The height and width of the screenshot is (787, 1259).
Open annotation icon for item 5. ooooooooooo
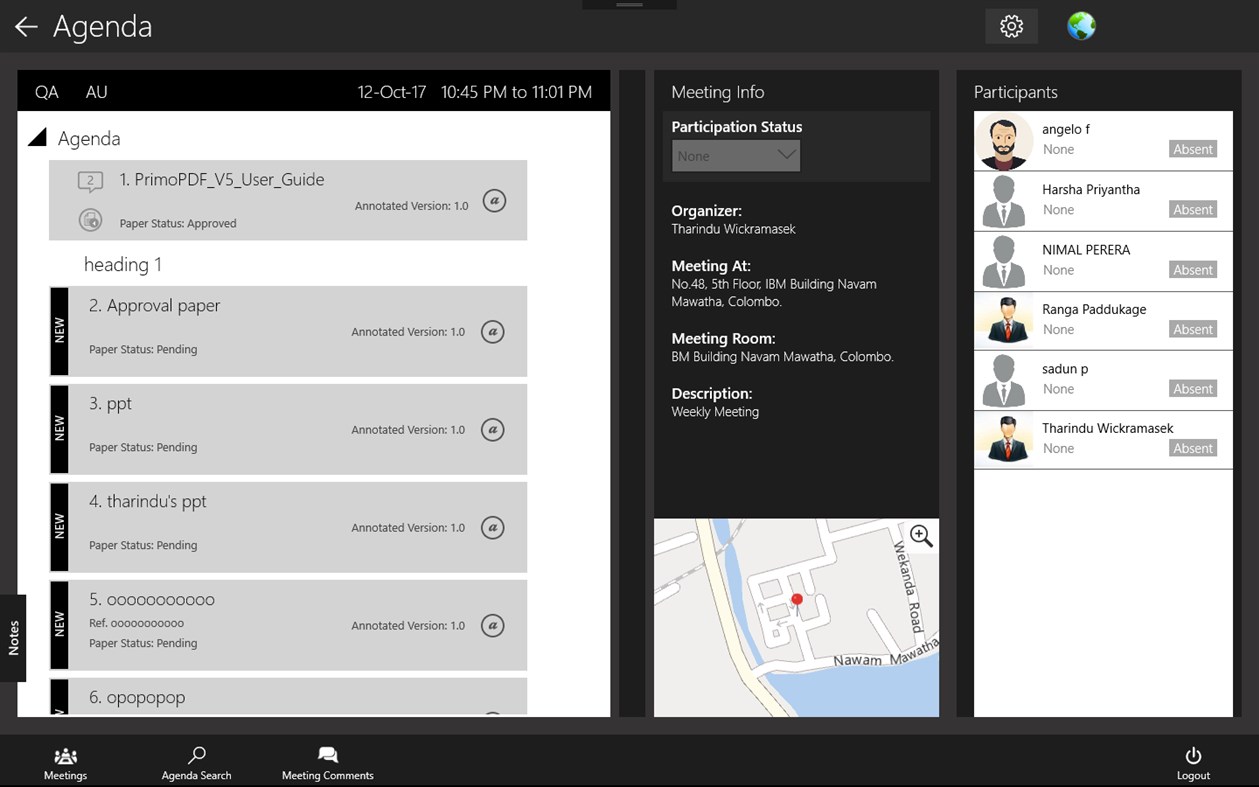pos(492,625)
